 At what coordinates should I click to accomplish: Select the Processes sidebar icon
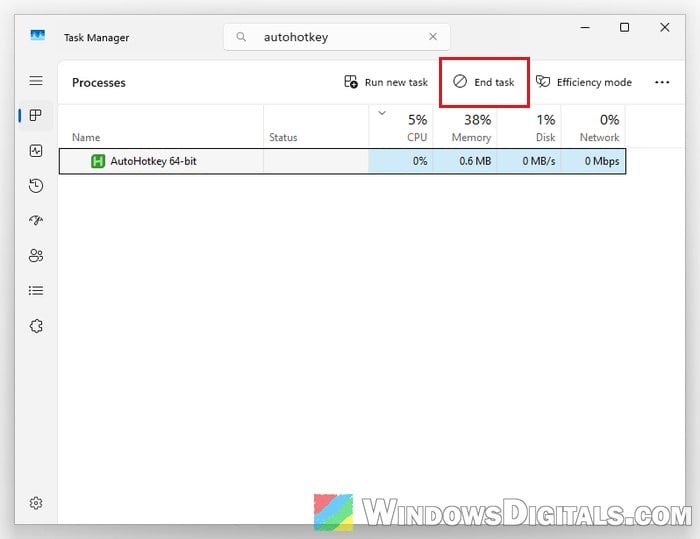click(x=36, y=115)
